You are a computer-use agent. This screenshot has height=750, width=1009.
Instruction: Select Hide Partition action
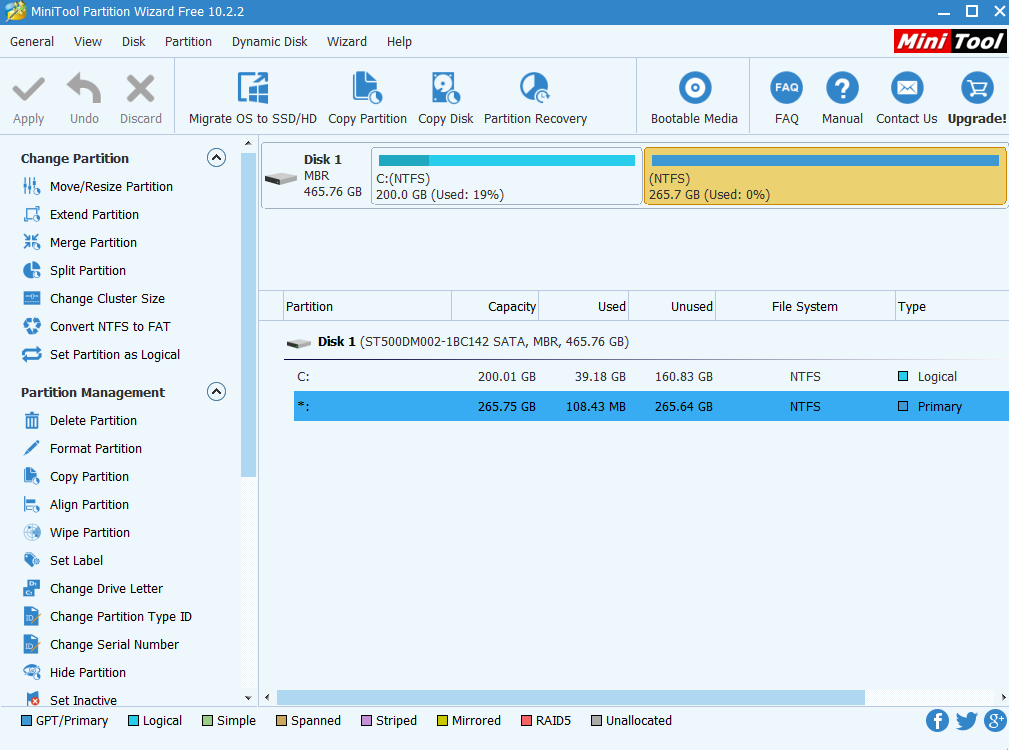[x=75, y=673]
